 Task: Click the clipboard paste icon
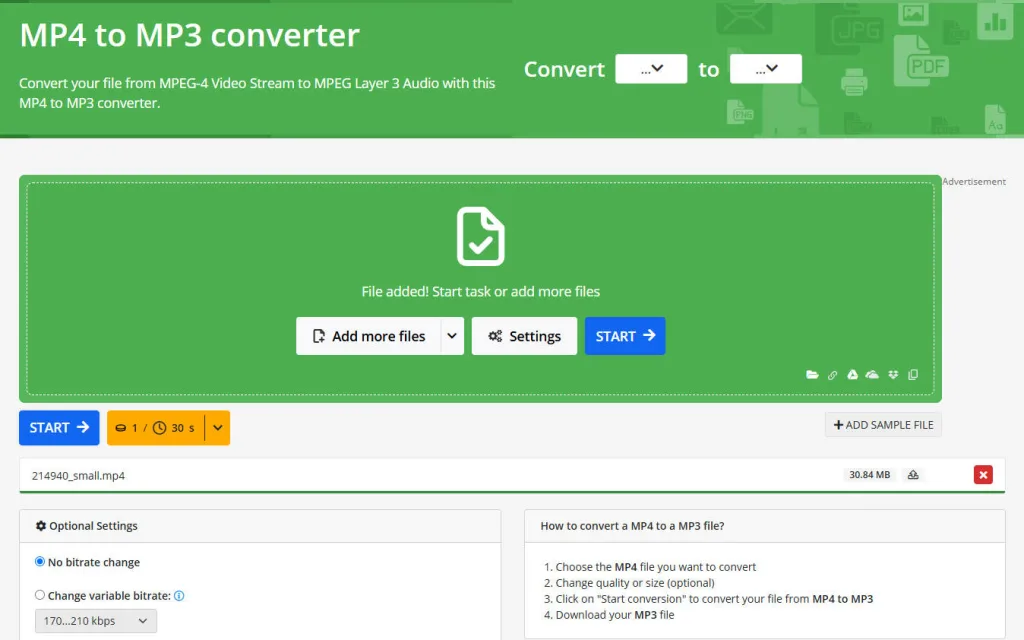point(912,374)
